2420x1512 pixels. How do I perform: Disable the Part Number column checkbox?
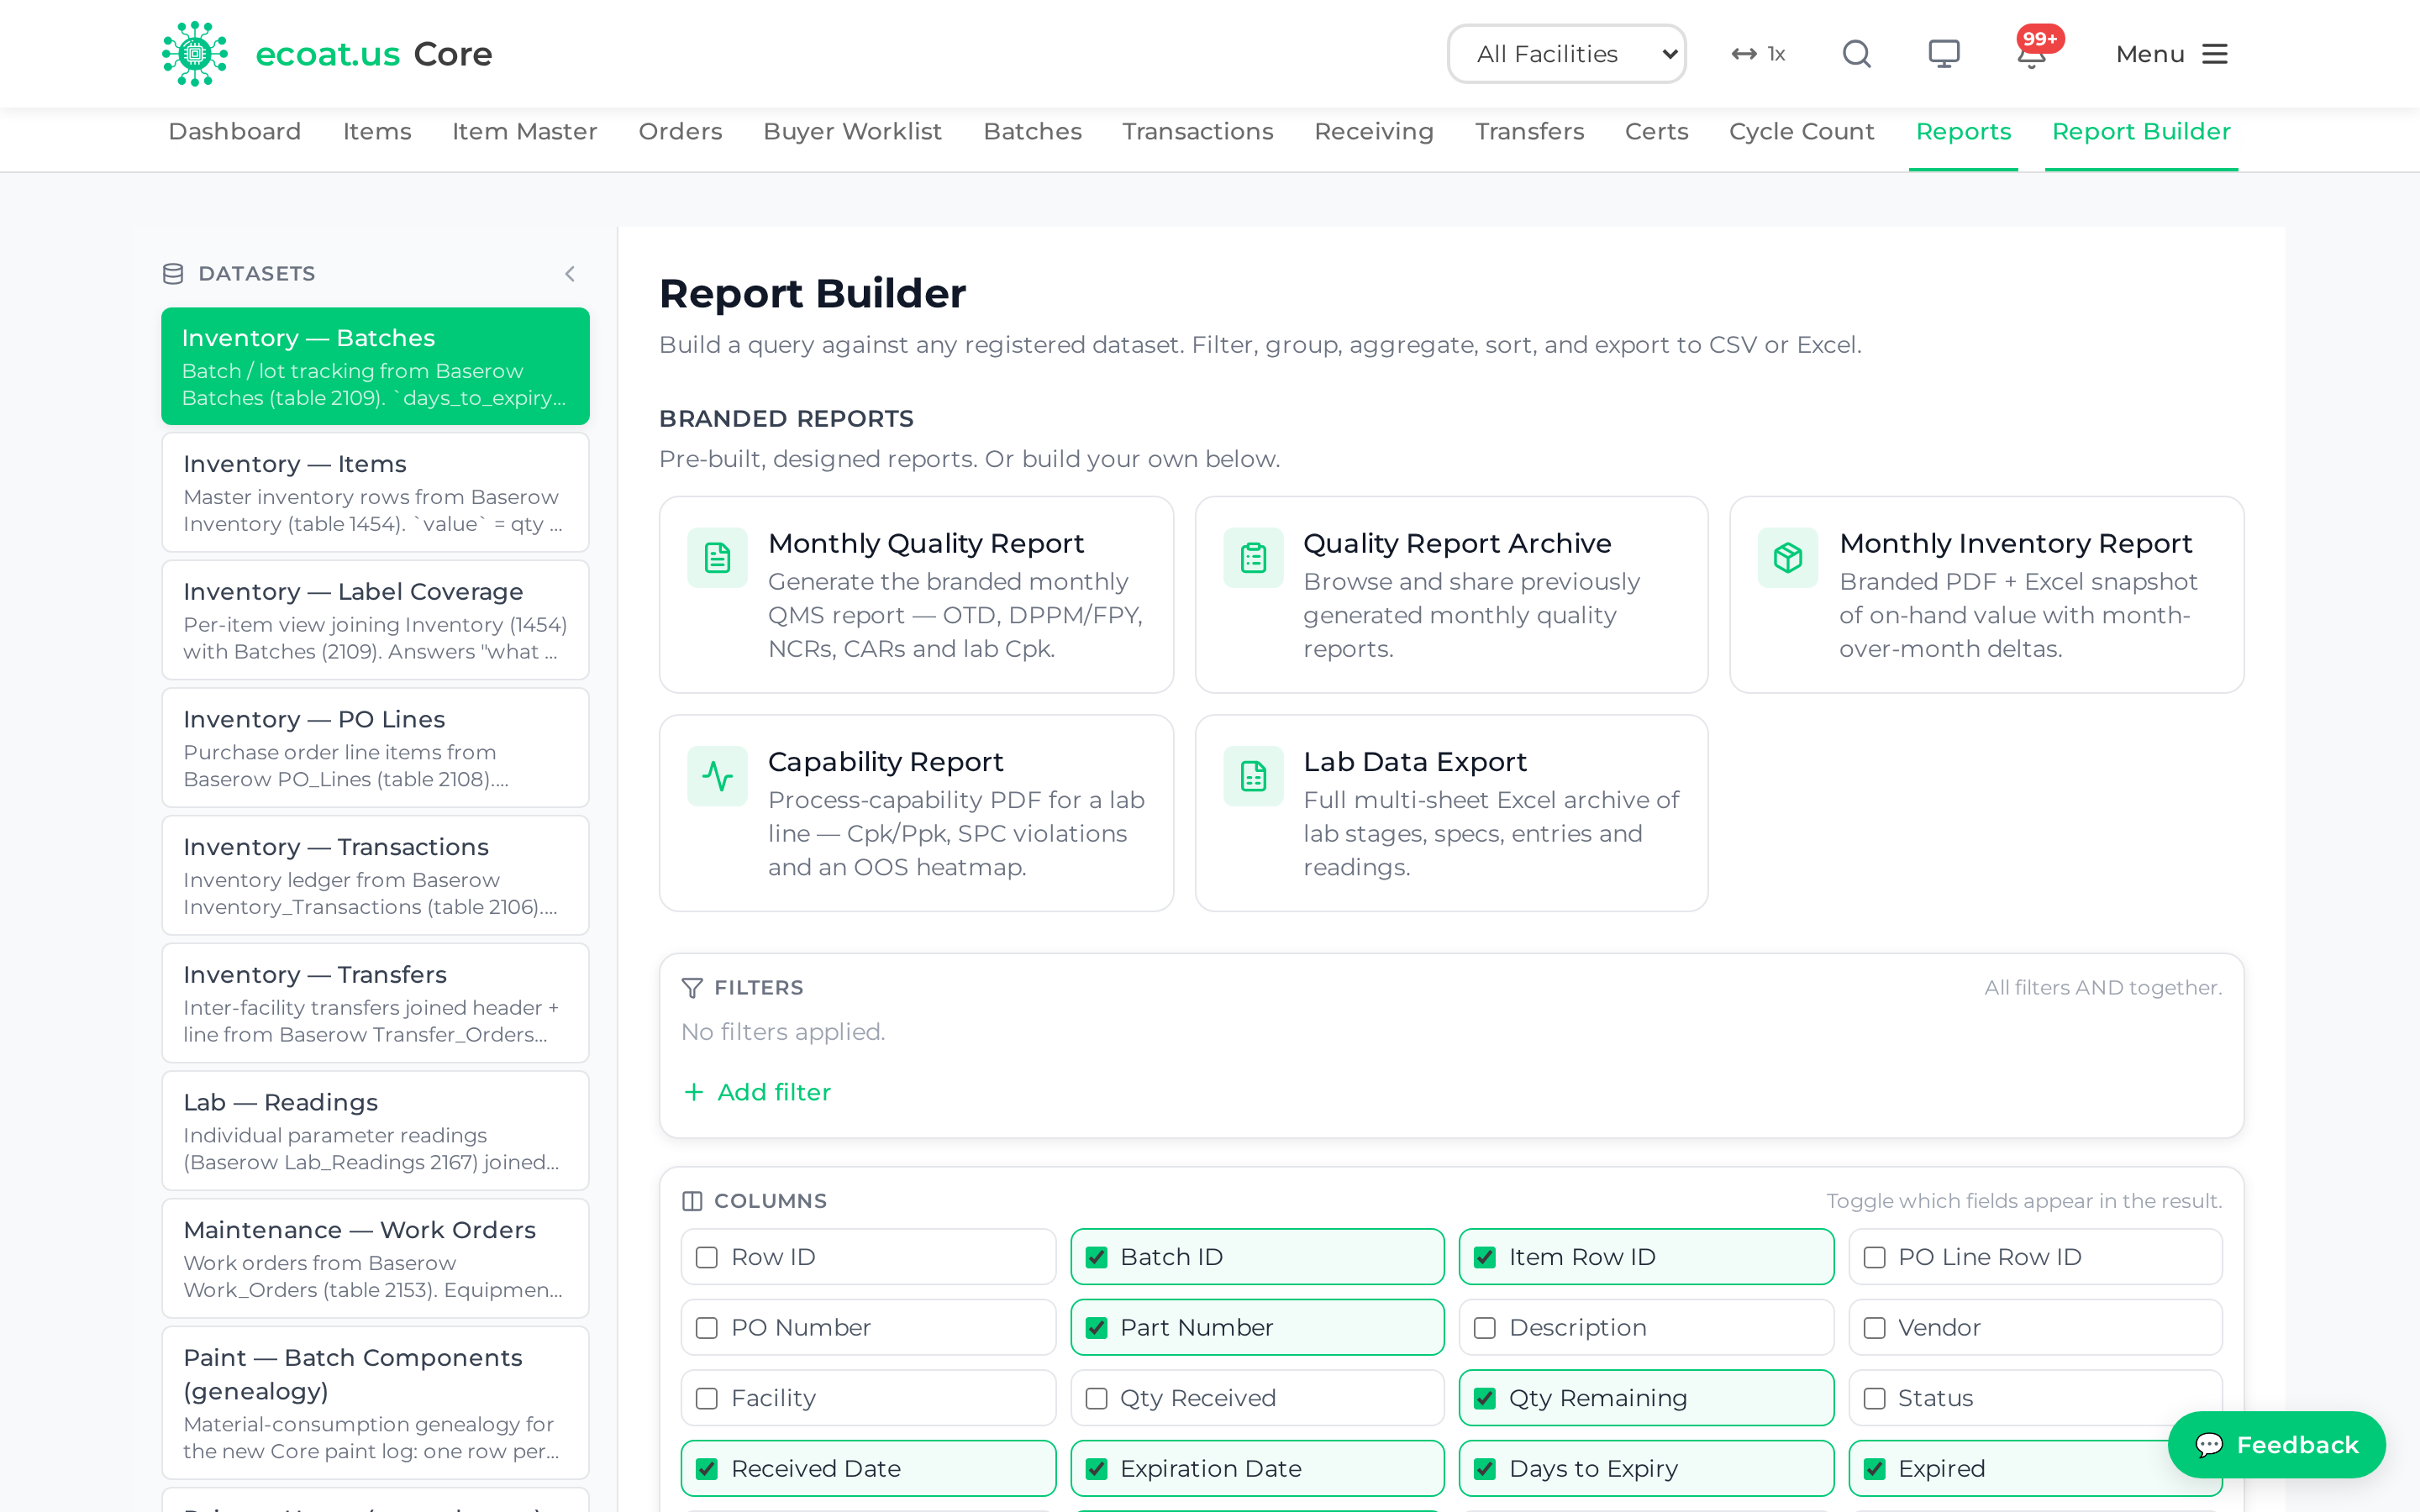(x=1097, y=1328)
